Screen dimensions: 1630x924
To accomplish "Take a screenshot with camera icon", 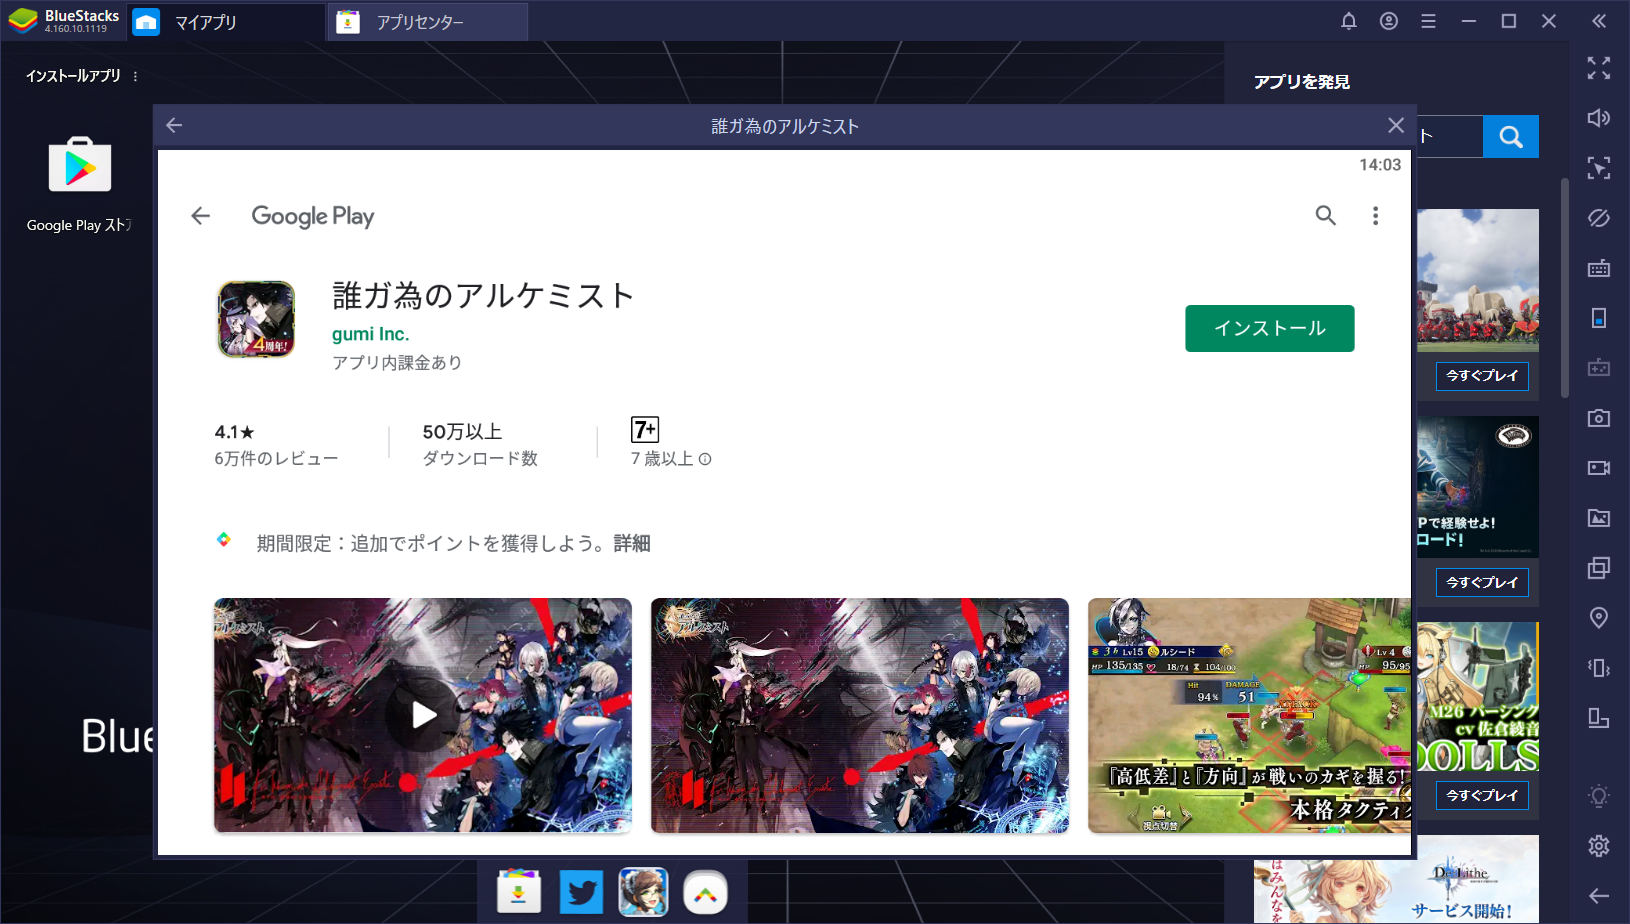I will [1599, 418].
